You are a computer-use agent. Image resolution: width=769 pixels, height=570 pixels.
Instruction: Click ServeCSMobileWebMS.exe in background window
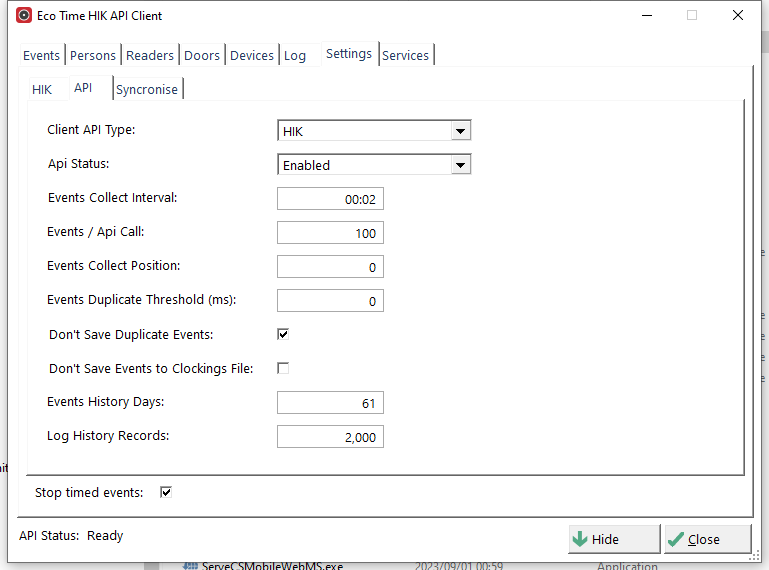tap(272, 566)
